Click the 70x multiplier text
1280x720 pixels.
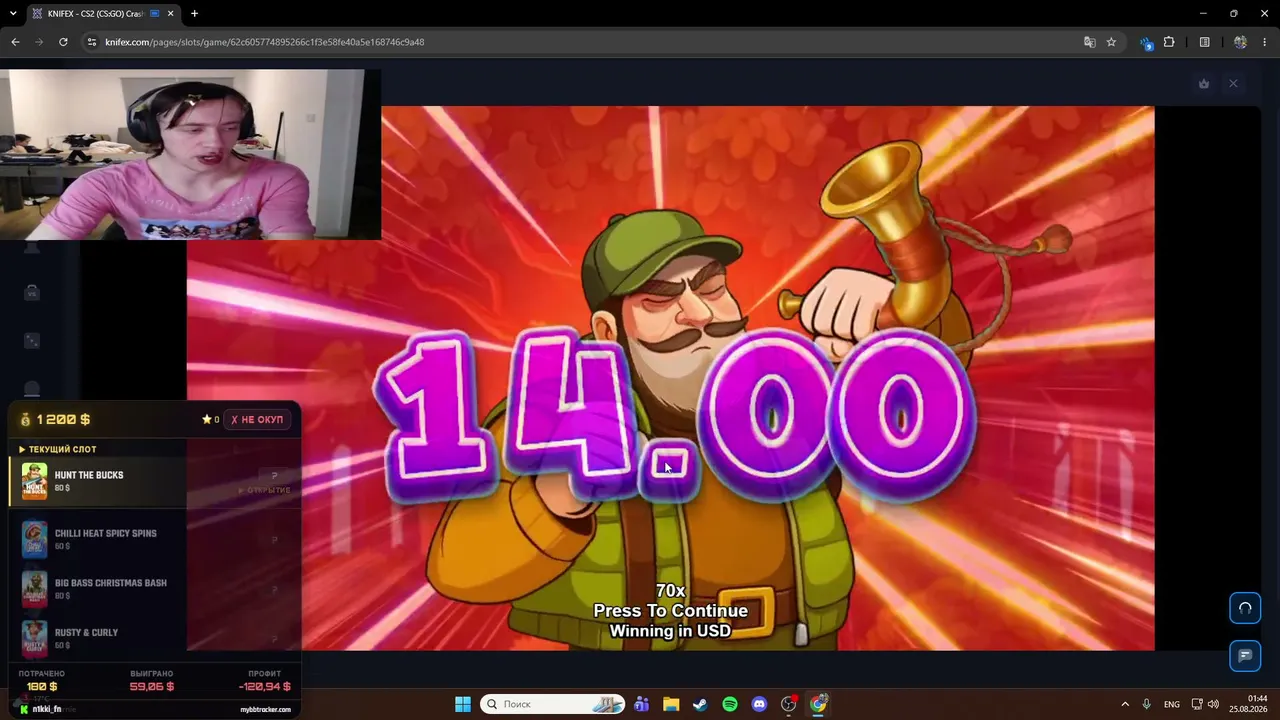670,591
